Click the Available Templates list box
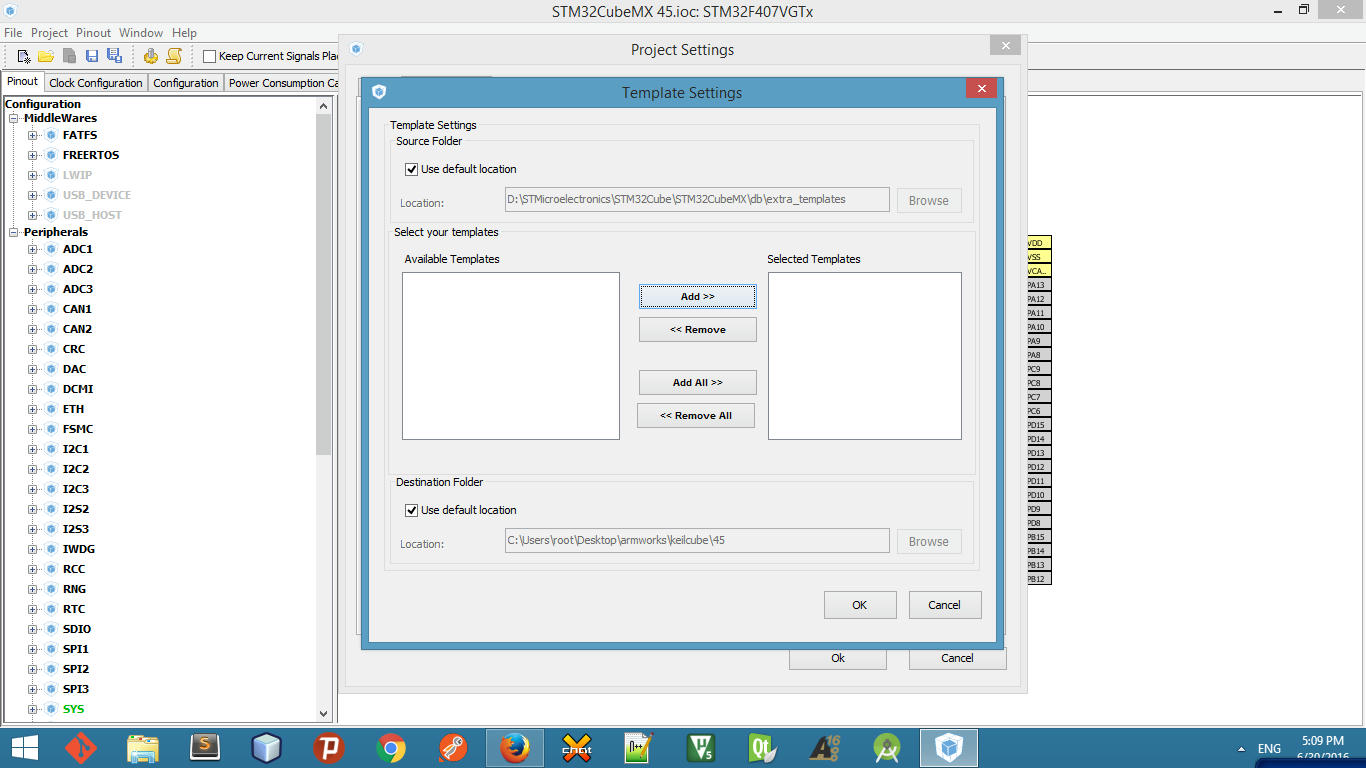Image resolution: width=1366 pixels, height=768 pixels. pos(511,356)
